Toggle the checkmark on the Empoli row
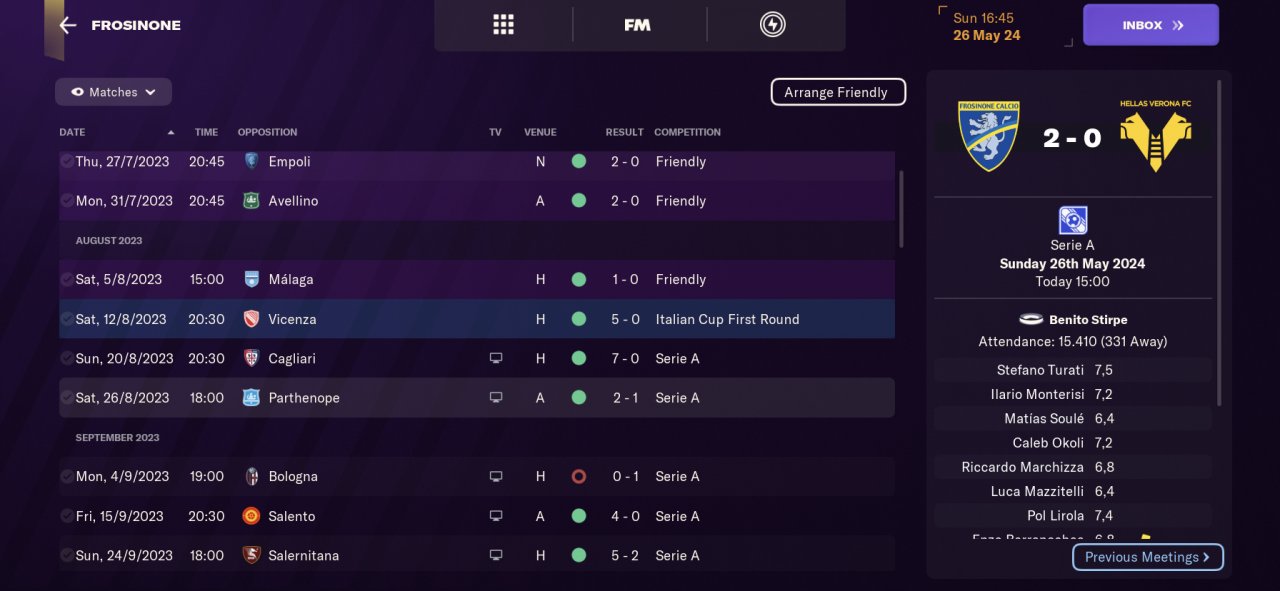1280x591 pixels. [66, 161]
